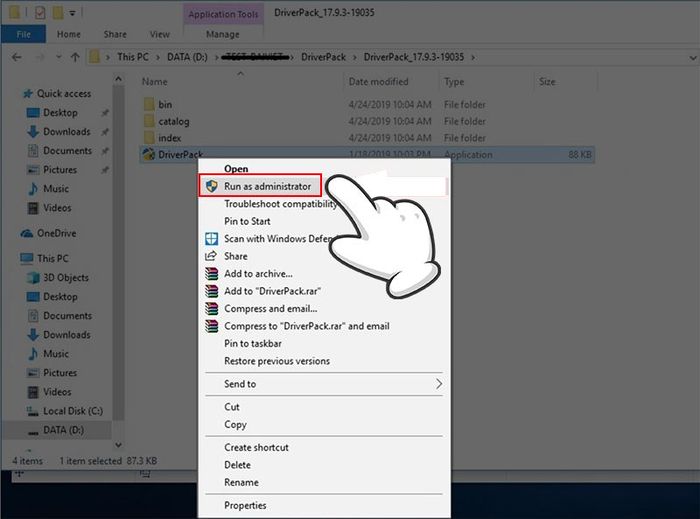Expand the address bar history dropdown
This screenshot has width=700, height=519.
(693, 58)
